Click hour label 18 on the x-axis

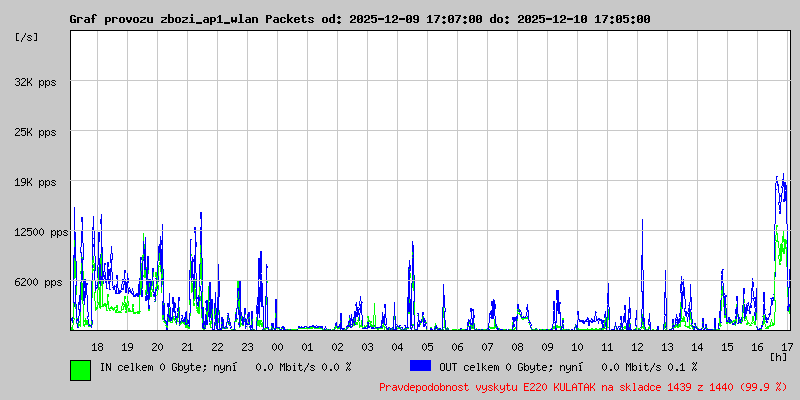[97, 347]
